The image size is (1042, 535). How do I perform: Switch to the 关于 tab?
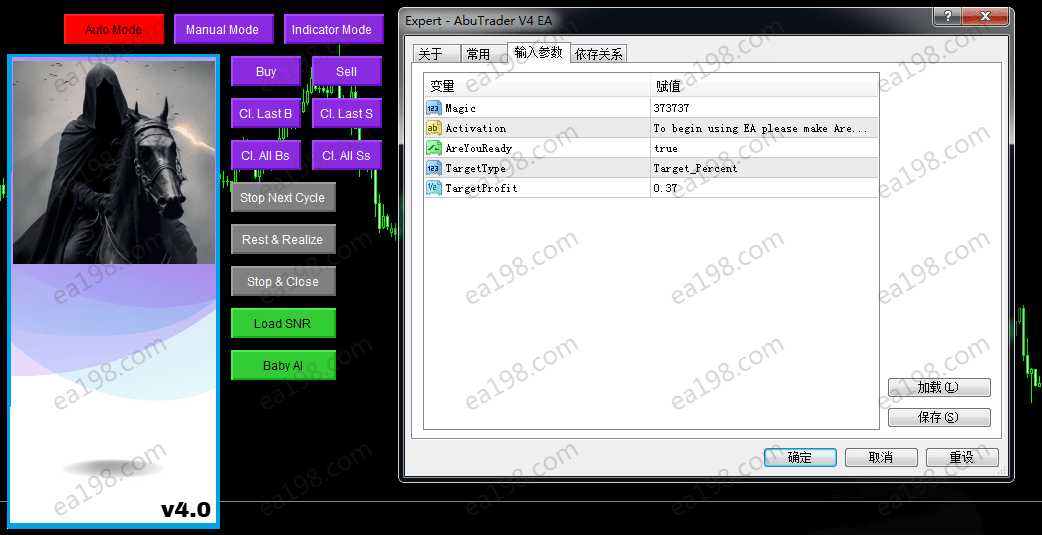point(430,54)
